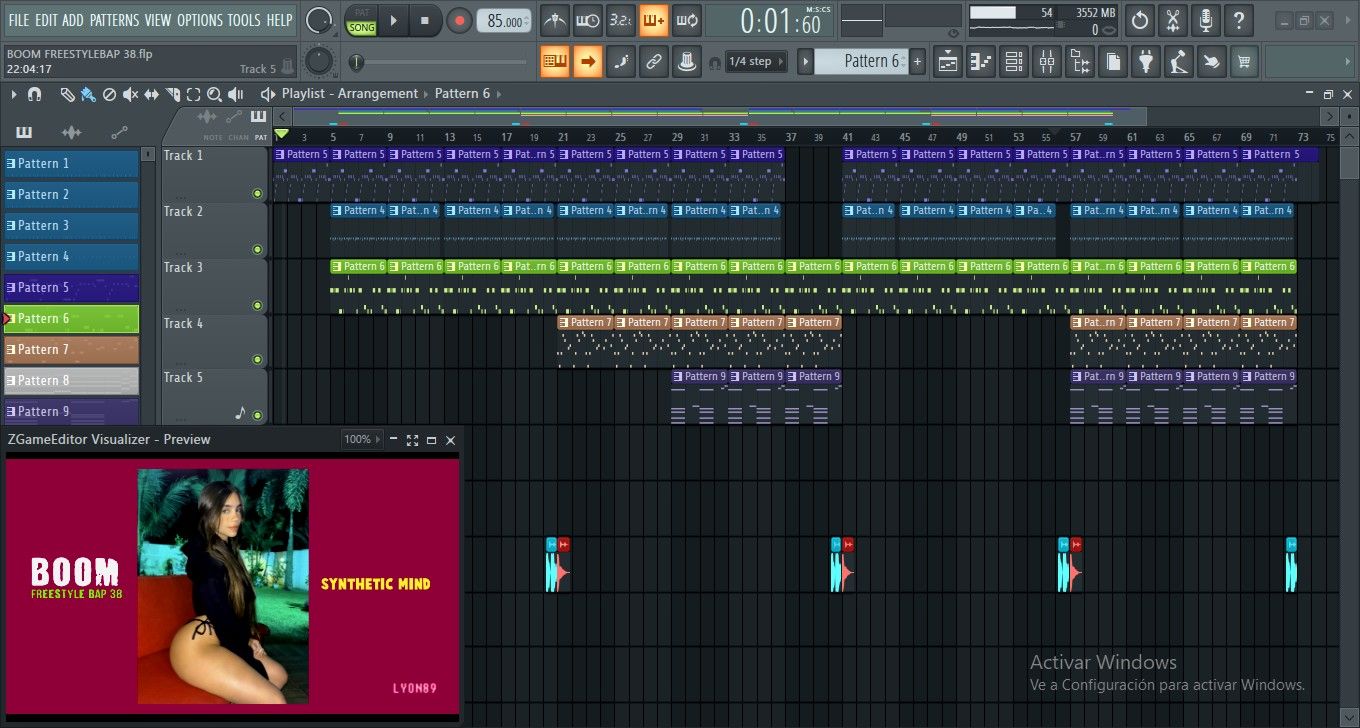Select the Slice tool
This screenshot has width=1360, height=728.
click(x=172, y=94)
